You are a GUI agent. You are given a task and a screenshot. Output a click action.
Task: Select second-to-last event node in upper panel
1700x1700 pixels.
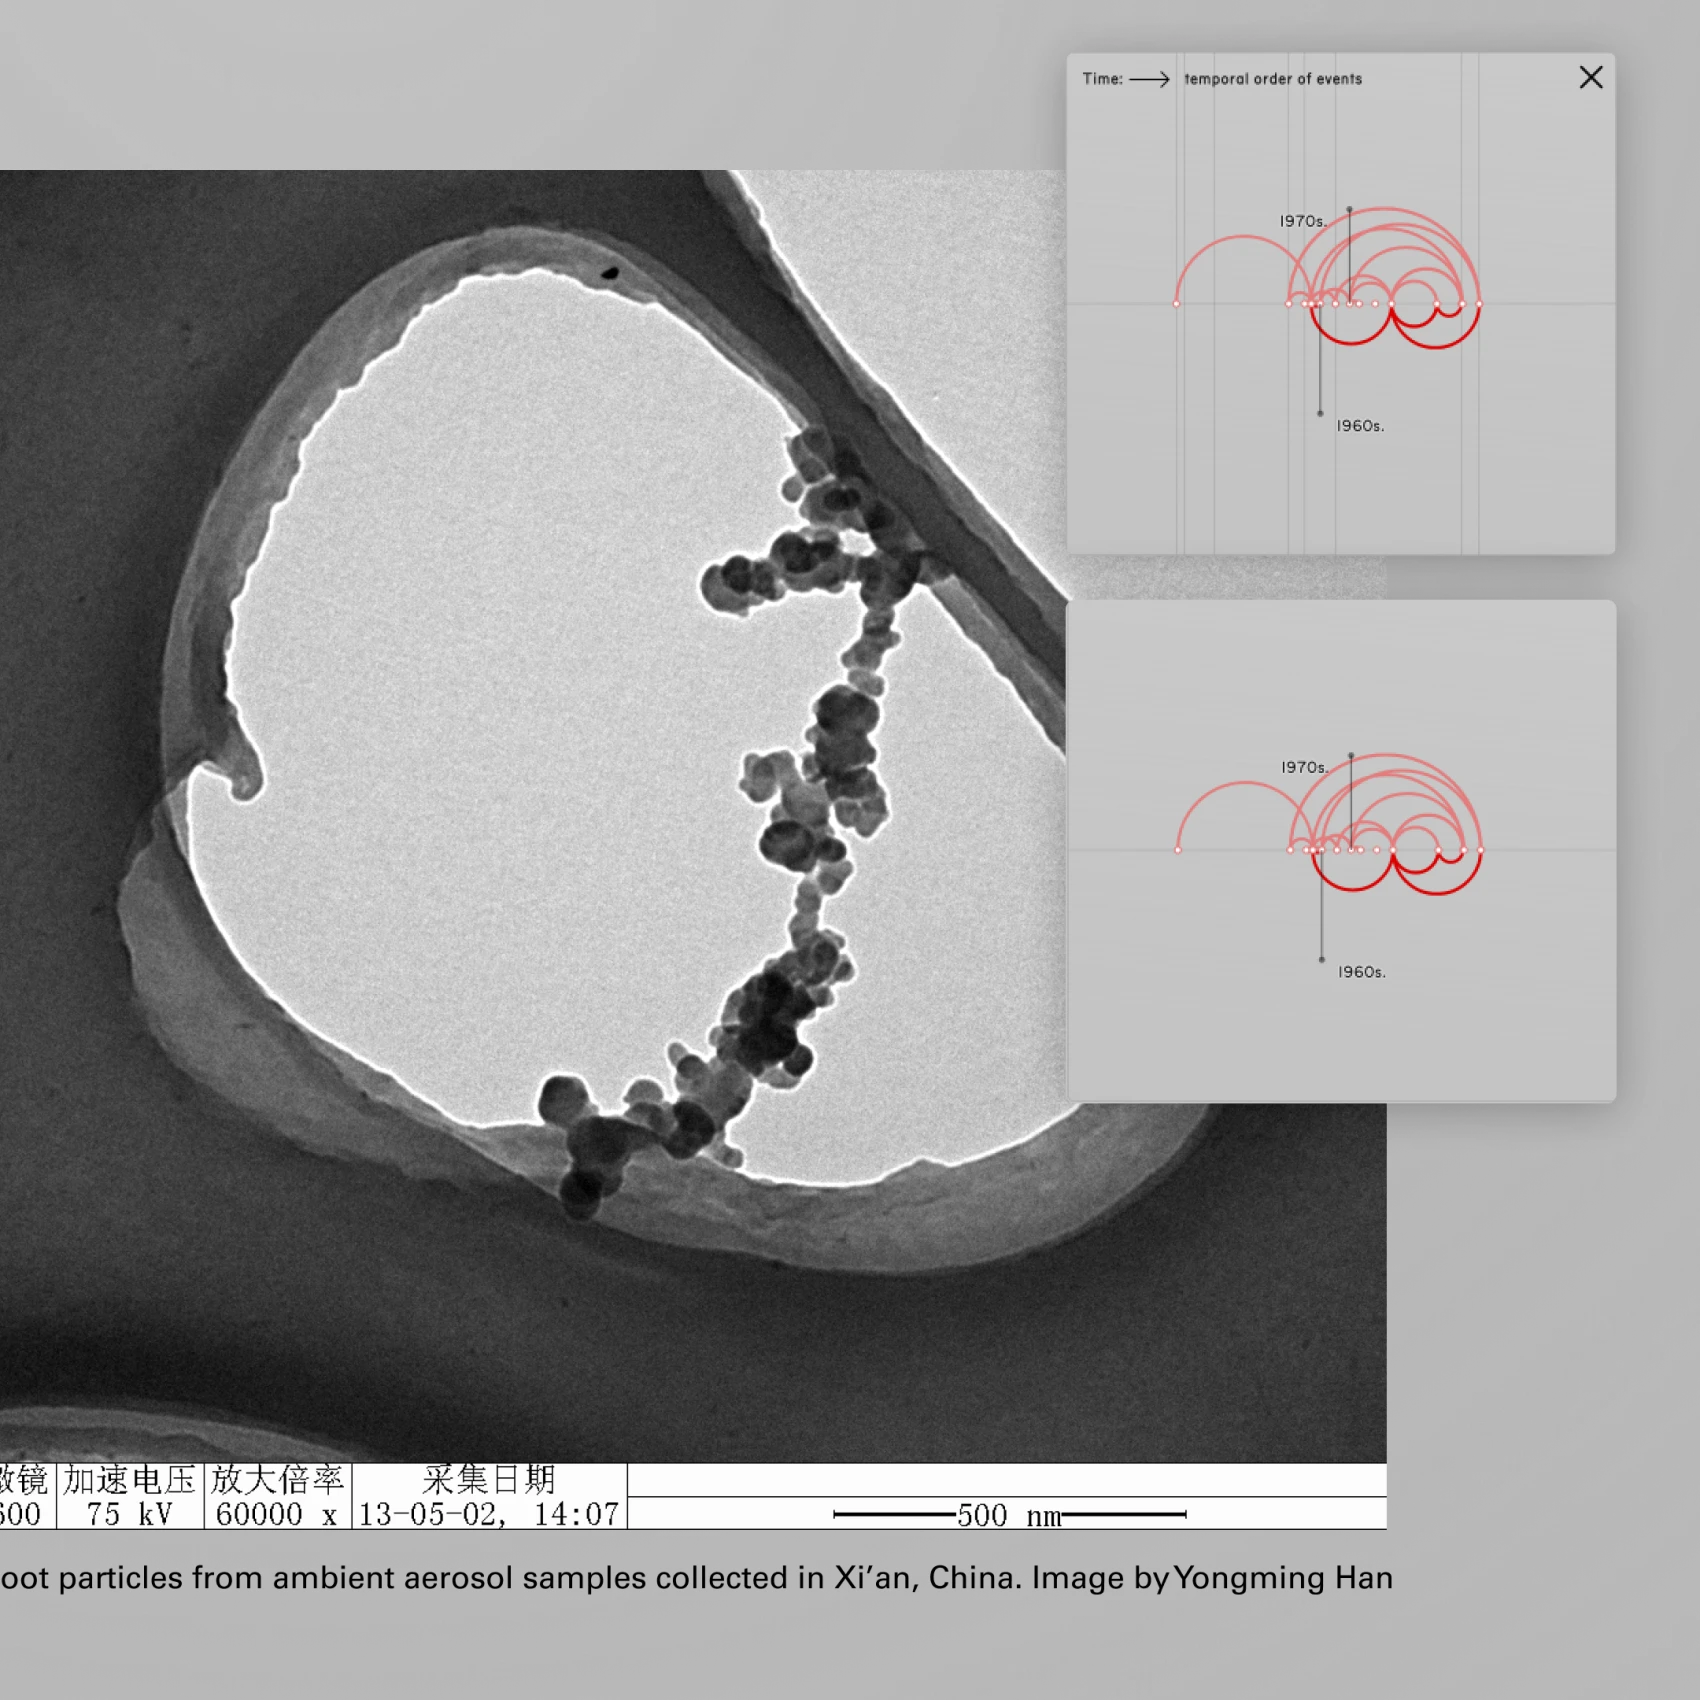click(x=1462, y=303)
